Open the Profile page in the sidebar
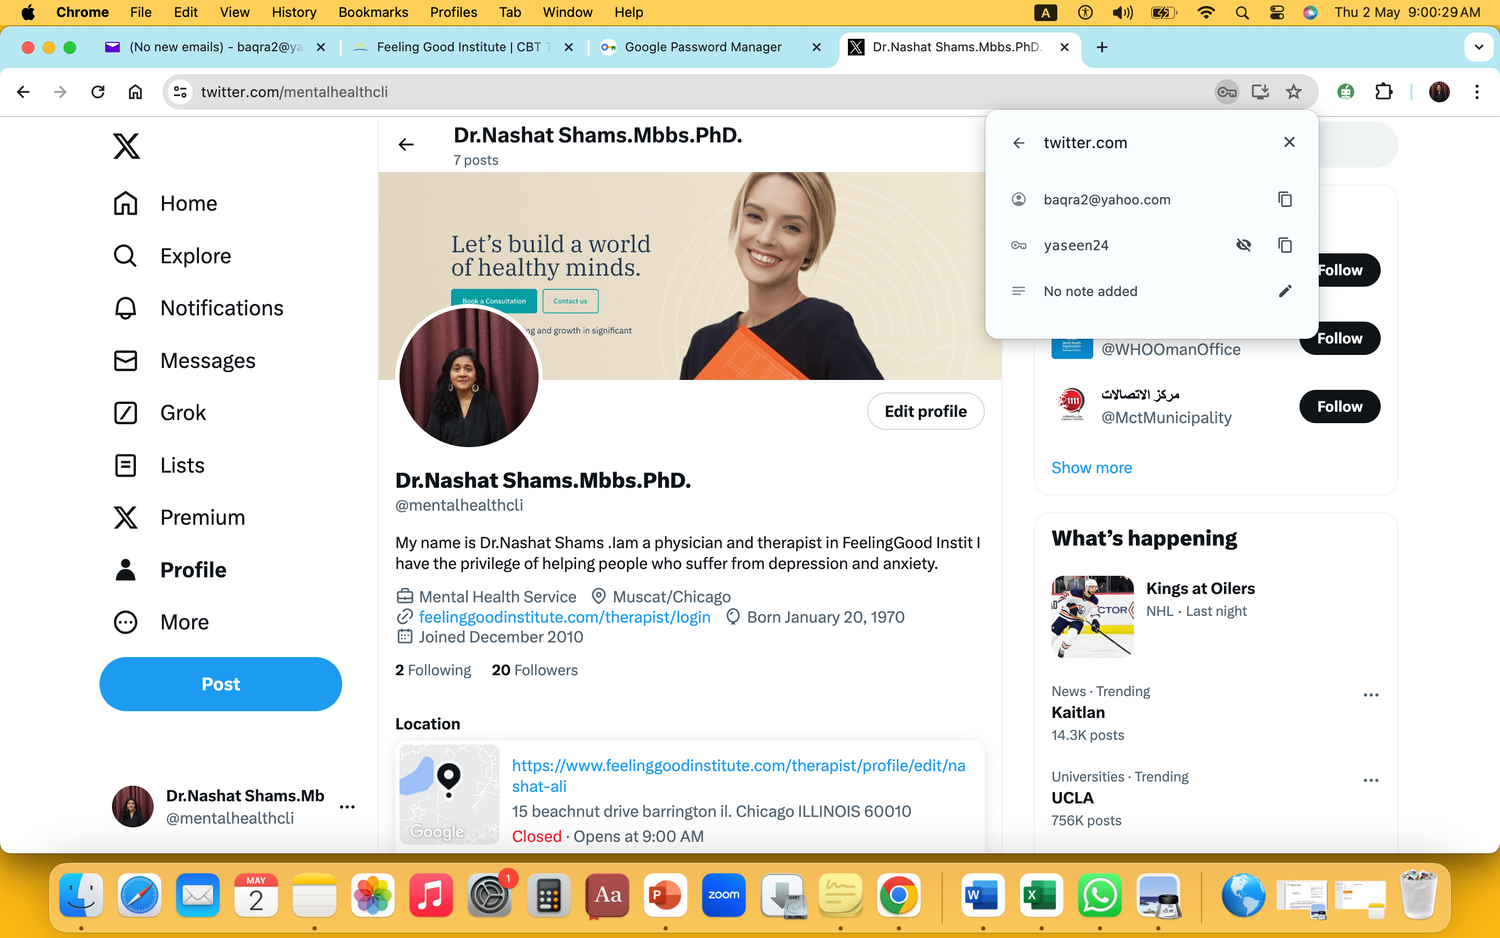 click(170, 570)
